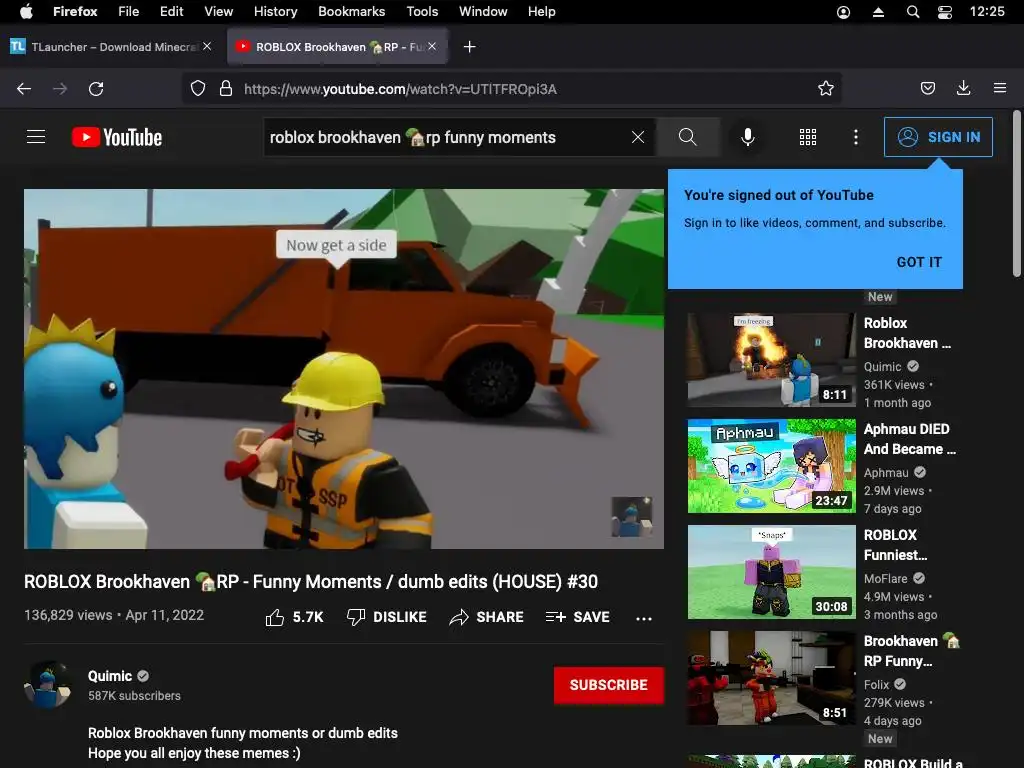
Task: Open the Tools menu
Action: (422, 12)
